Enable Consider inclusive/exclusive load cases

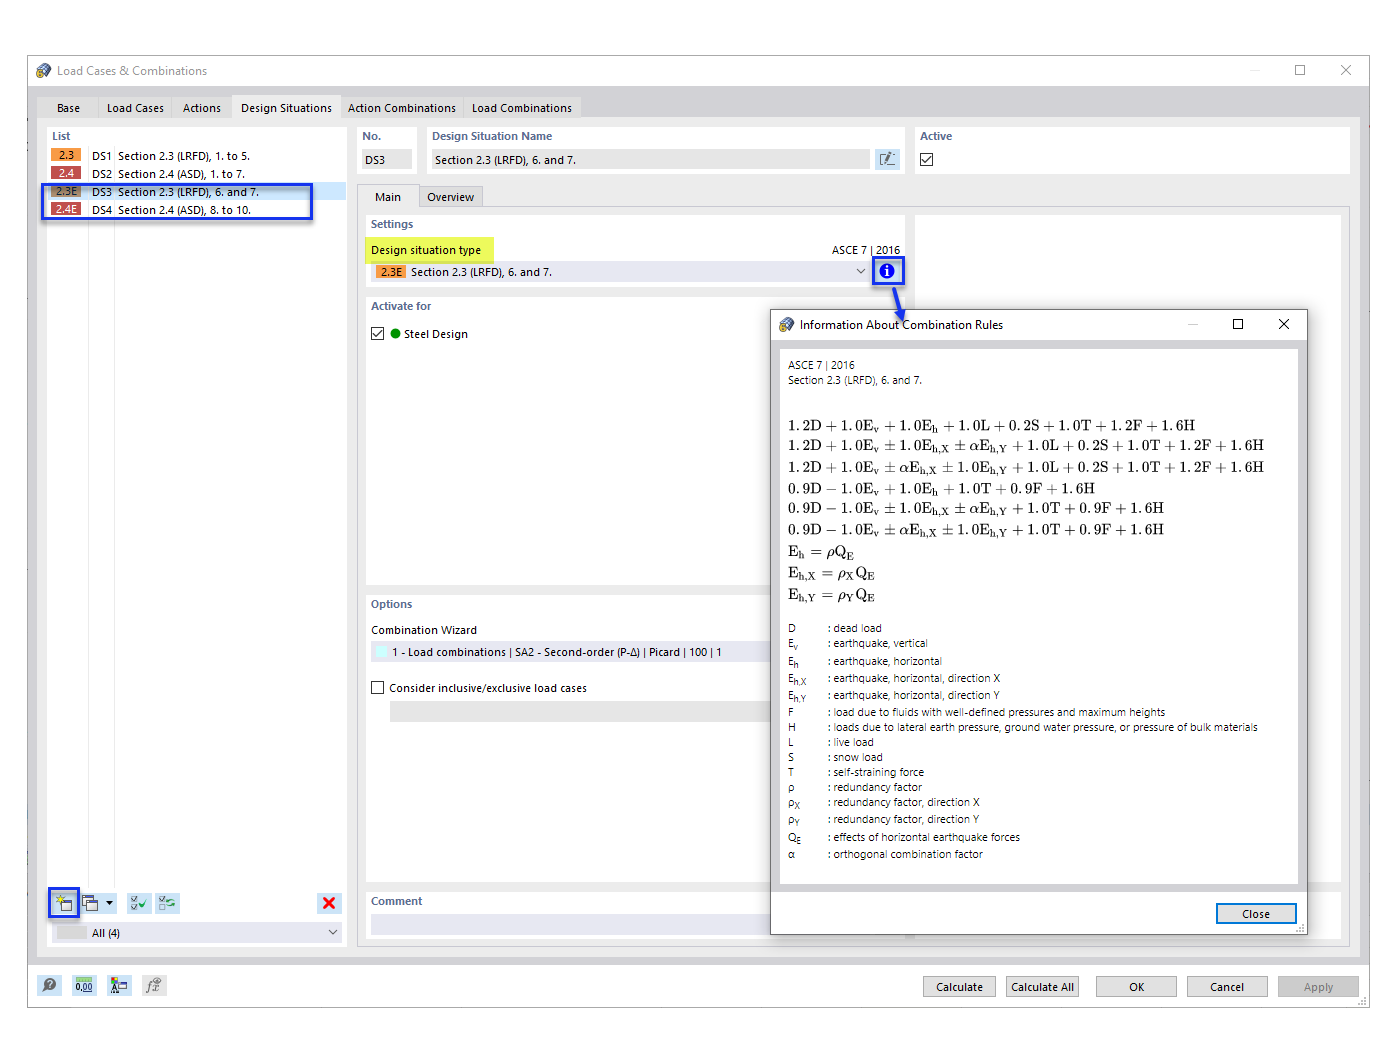[377, 687]
